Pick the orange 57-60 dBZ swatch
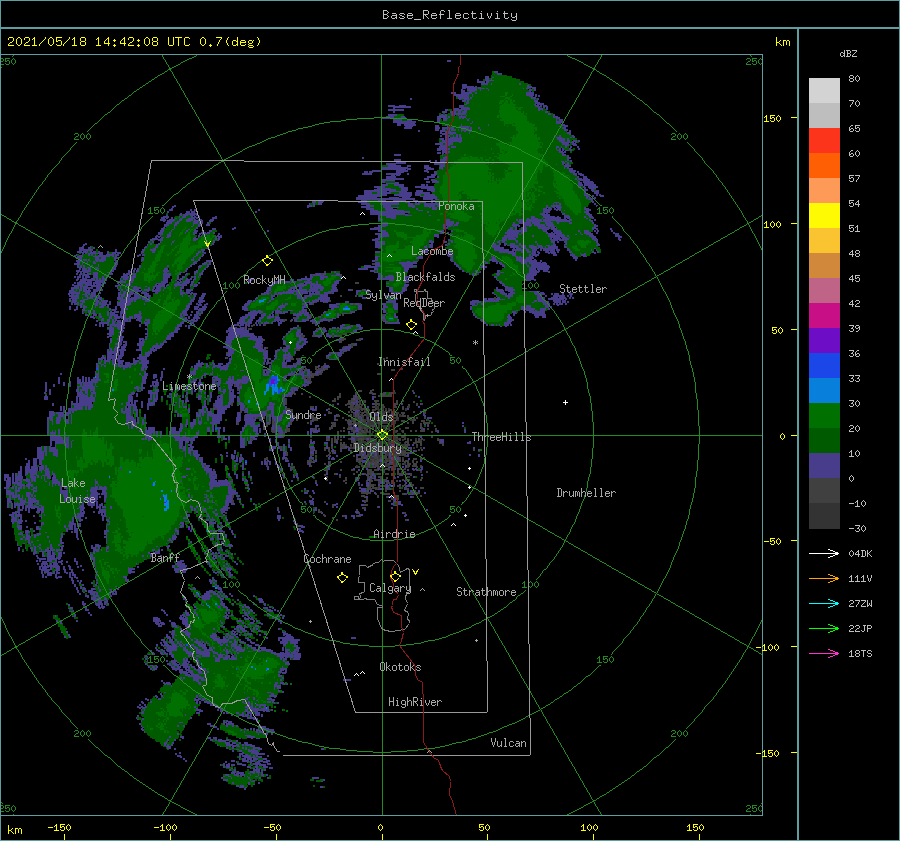900x841 pixels. [x=824, y=166]
